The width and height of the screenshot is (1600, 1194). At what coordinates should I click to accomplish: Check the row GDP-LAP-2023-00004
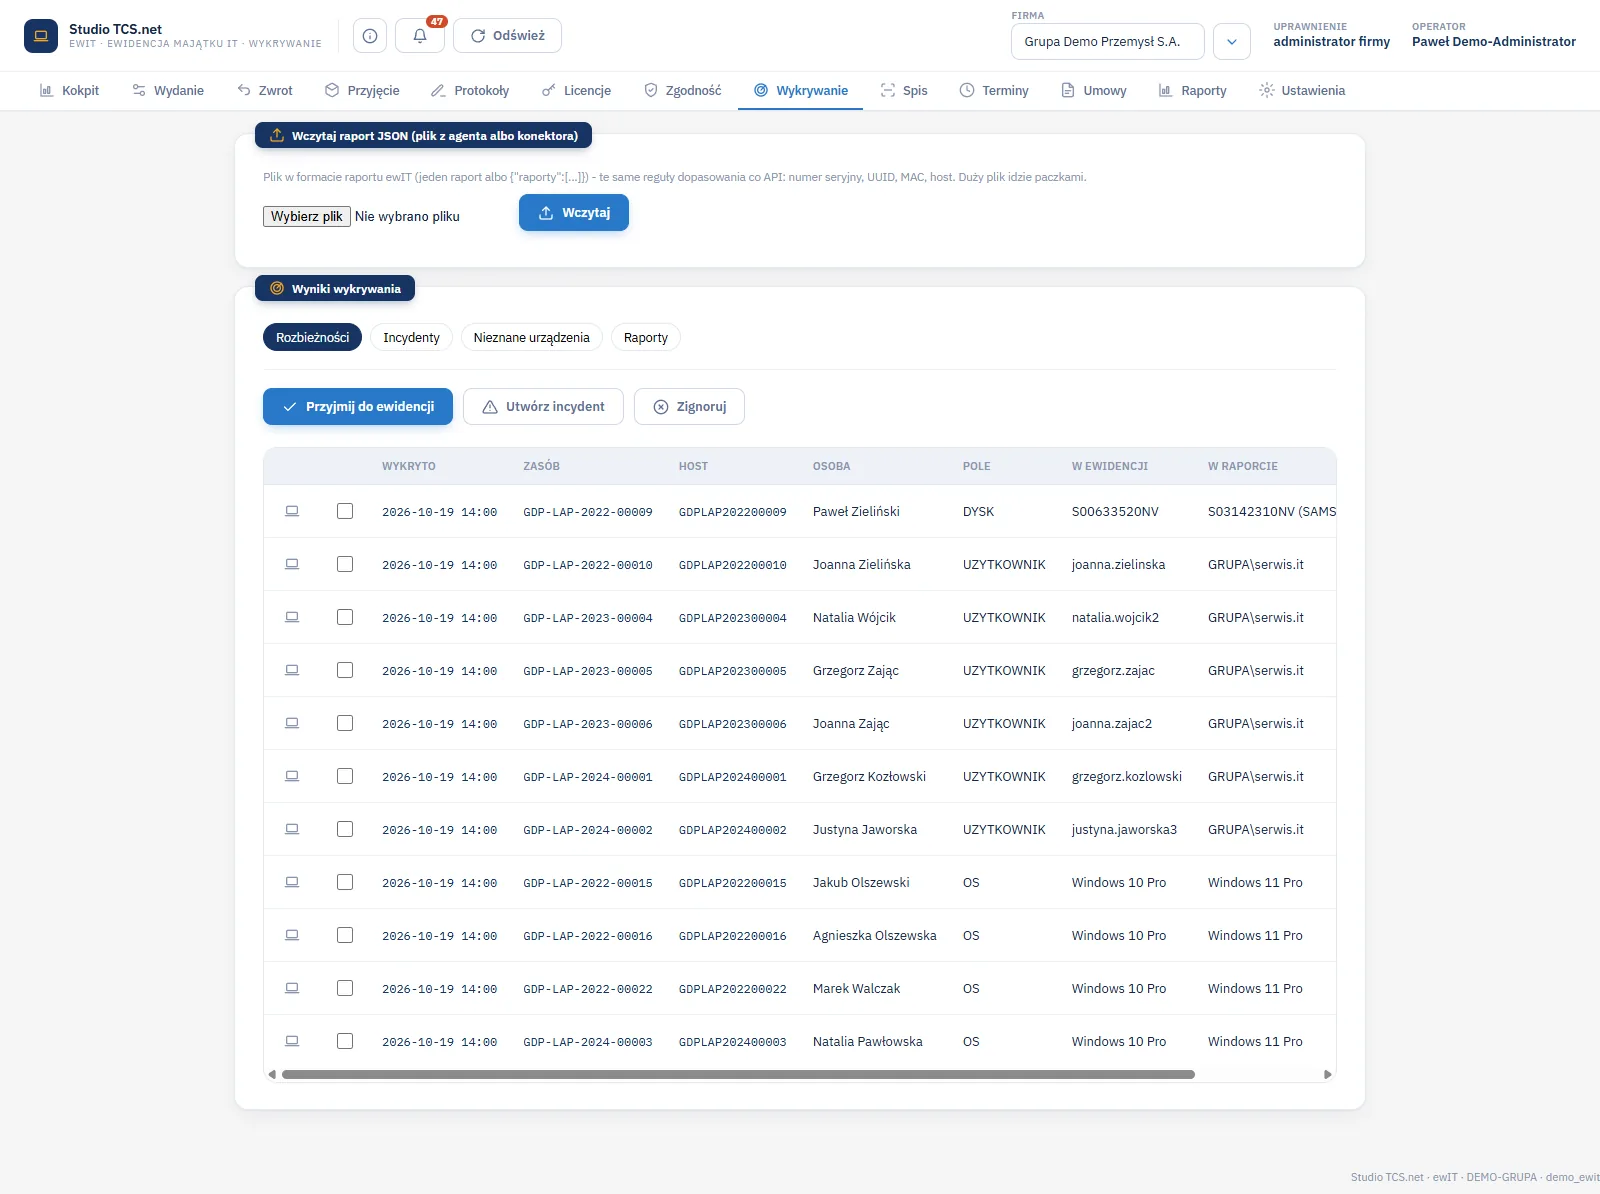[x=345, y=617]
